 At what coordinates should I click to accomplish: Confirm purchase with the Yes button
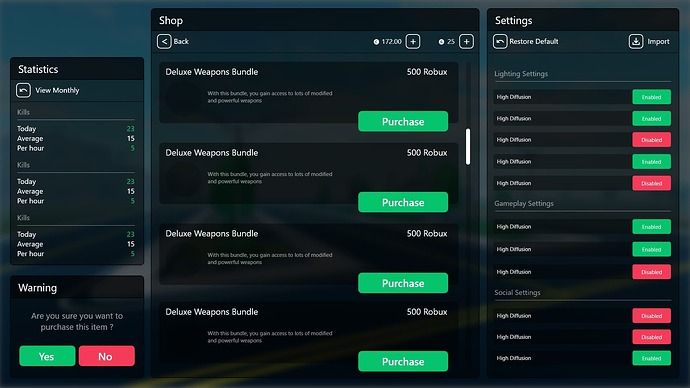47,356
